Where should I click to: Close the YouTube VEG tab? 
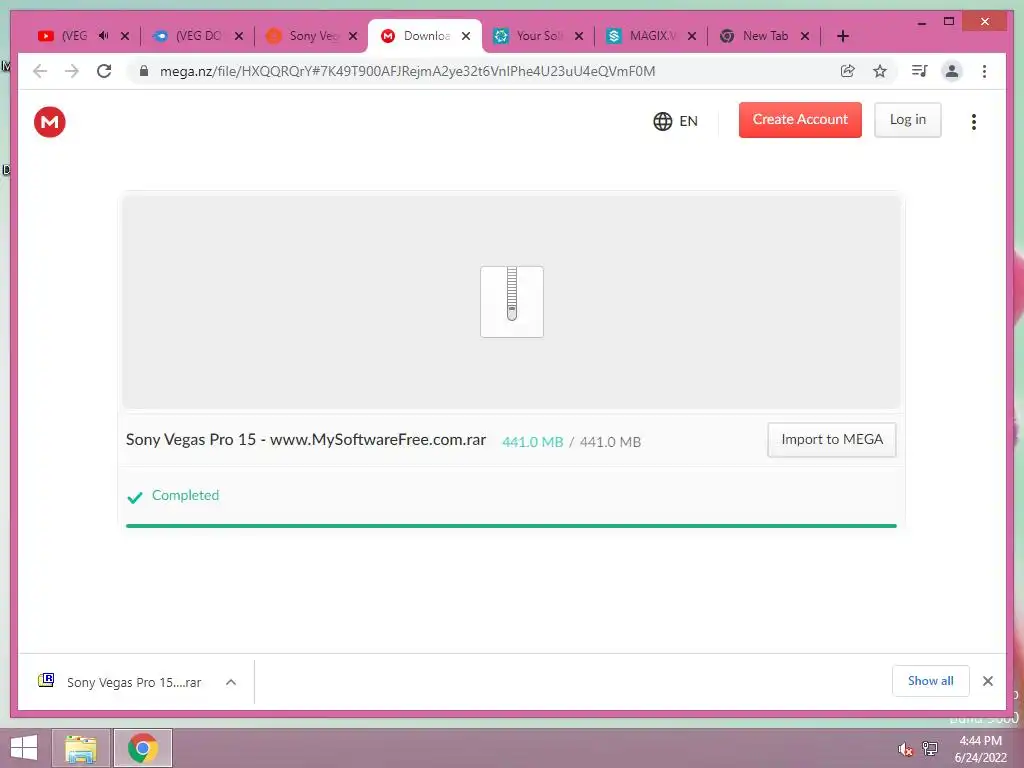[125, 36]
